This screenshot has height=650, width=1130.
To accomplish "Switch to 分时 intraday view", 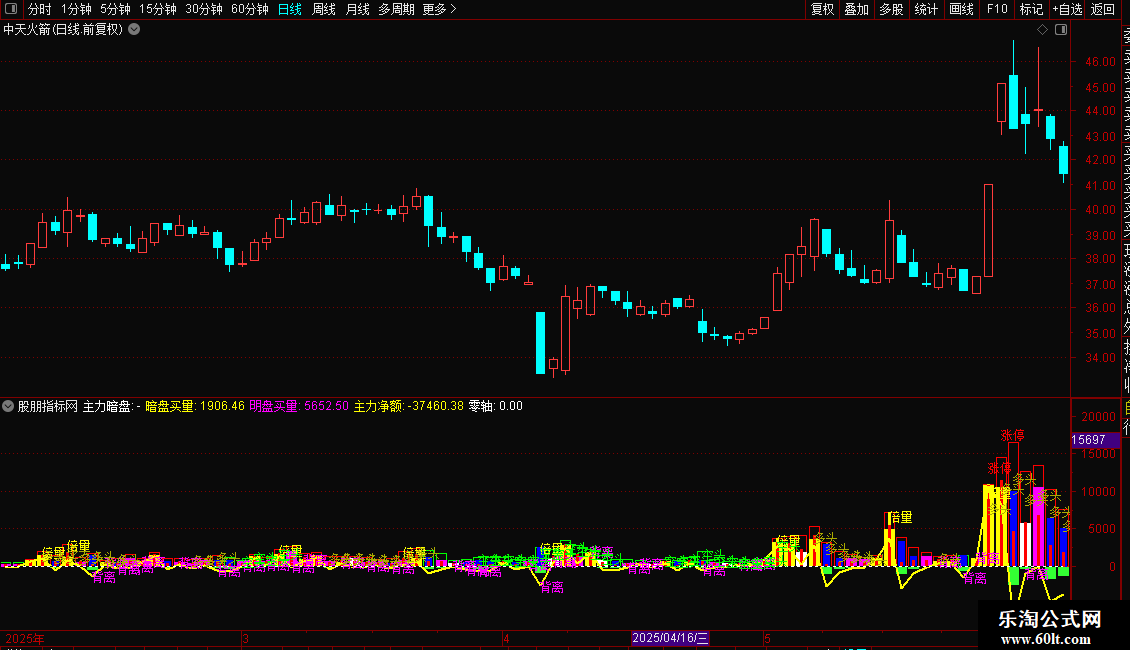I will 40,9.
